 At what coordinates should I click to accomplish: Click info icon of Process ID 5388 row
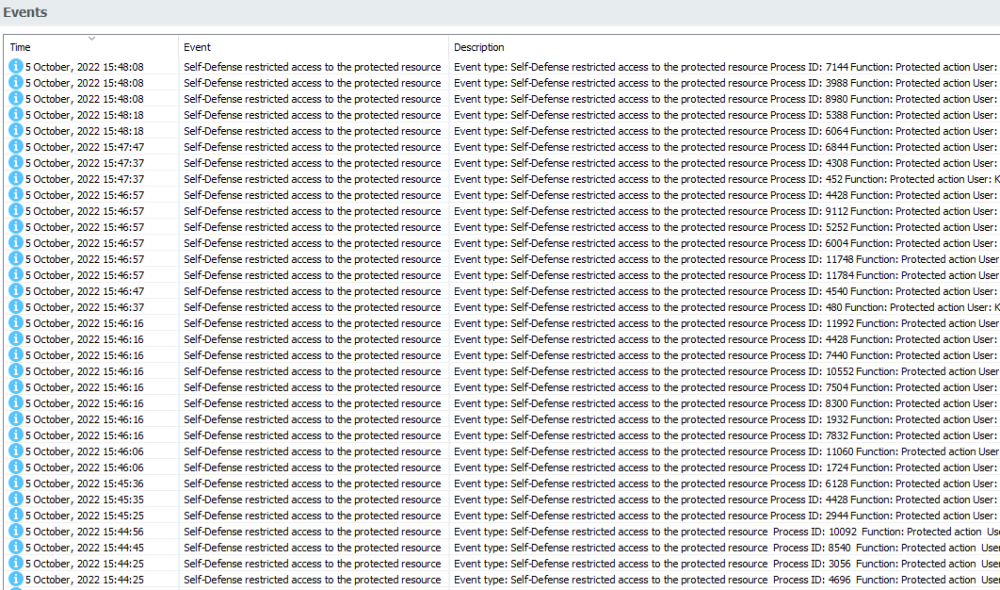[16, 114]
